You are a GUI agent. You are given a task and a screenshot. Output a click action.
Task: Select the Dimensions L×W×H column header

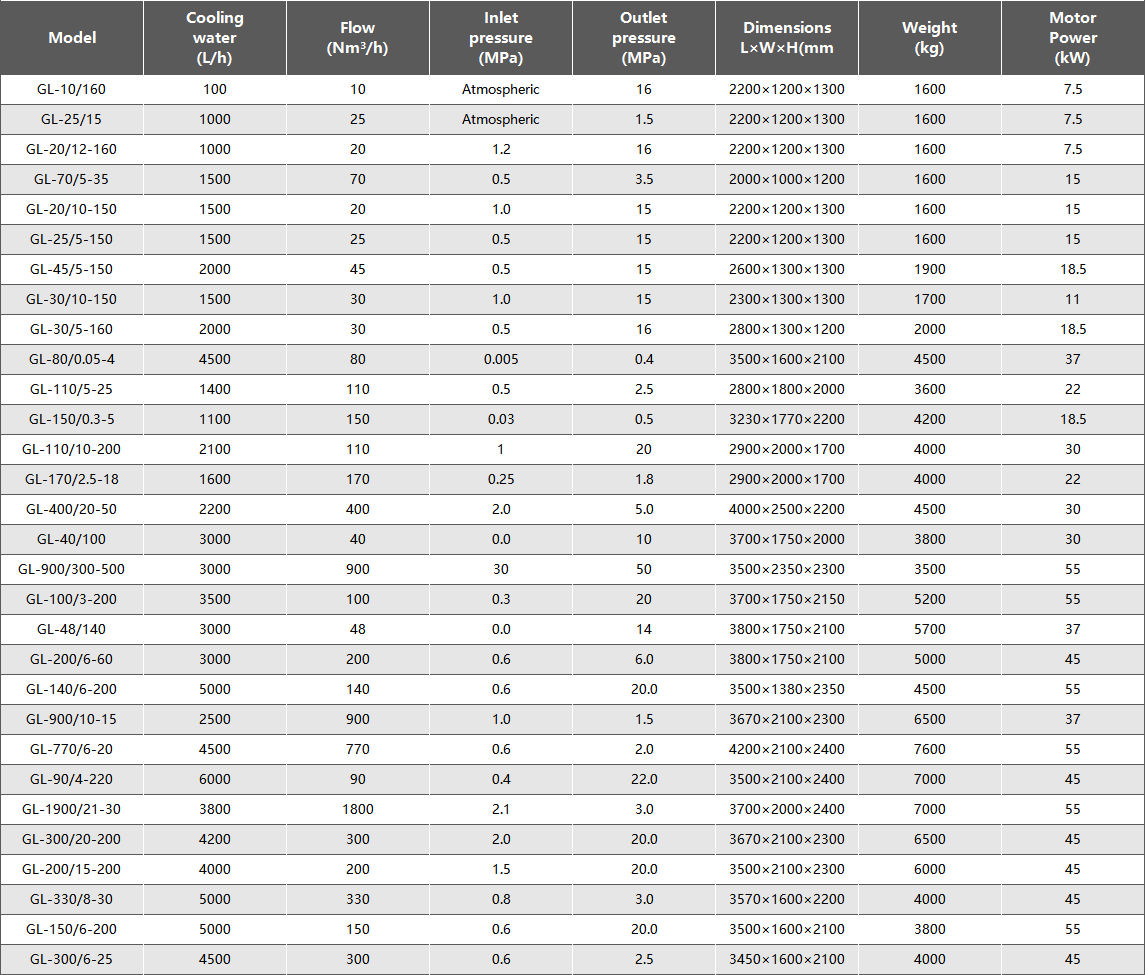[x=787, y=38]
